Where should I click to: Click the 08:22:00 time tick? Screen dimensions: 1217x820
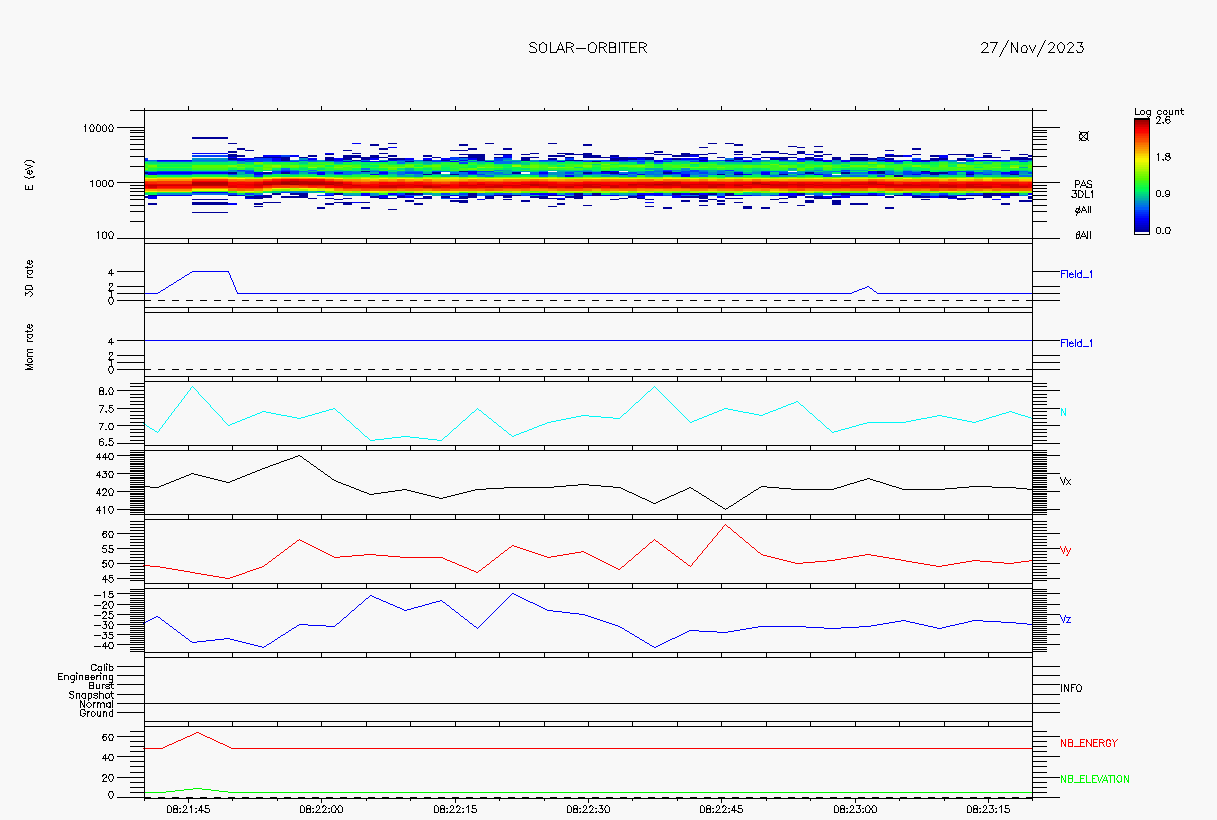tap(322, 808)
